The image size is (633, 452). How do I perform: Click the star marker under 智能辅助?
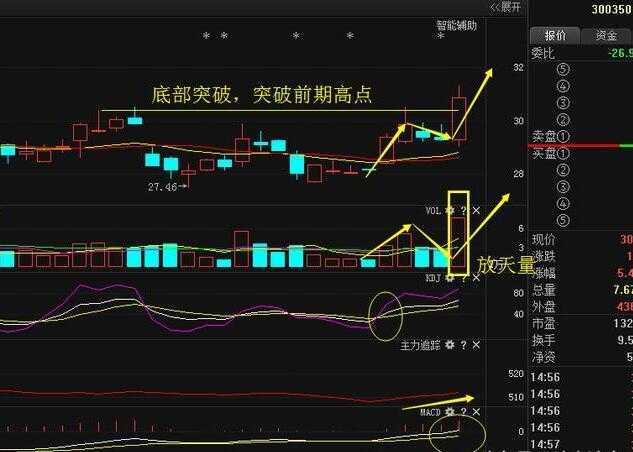pos(441,36)
